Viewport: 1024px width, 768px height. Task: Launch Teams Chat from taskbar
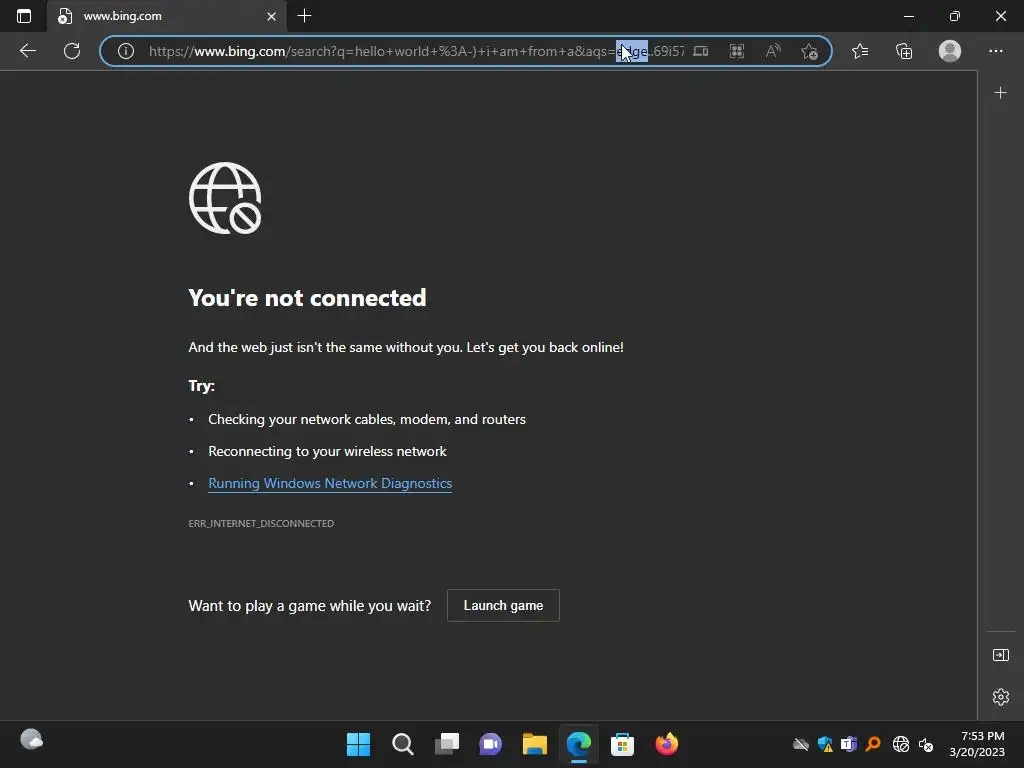(490, 744)
